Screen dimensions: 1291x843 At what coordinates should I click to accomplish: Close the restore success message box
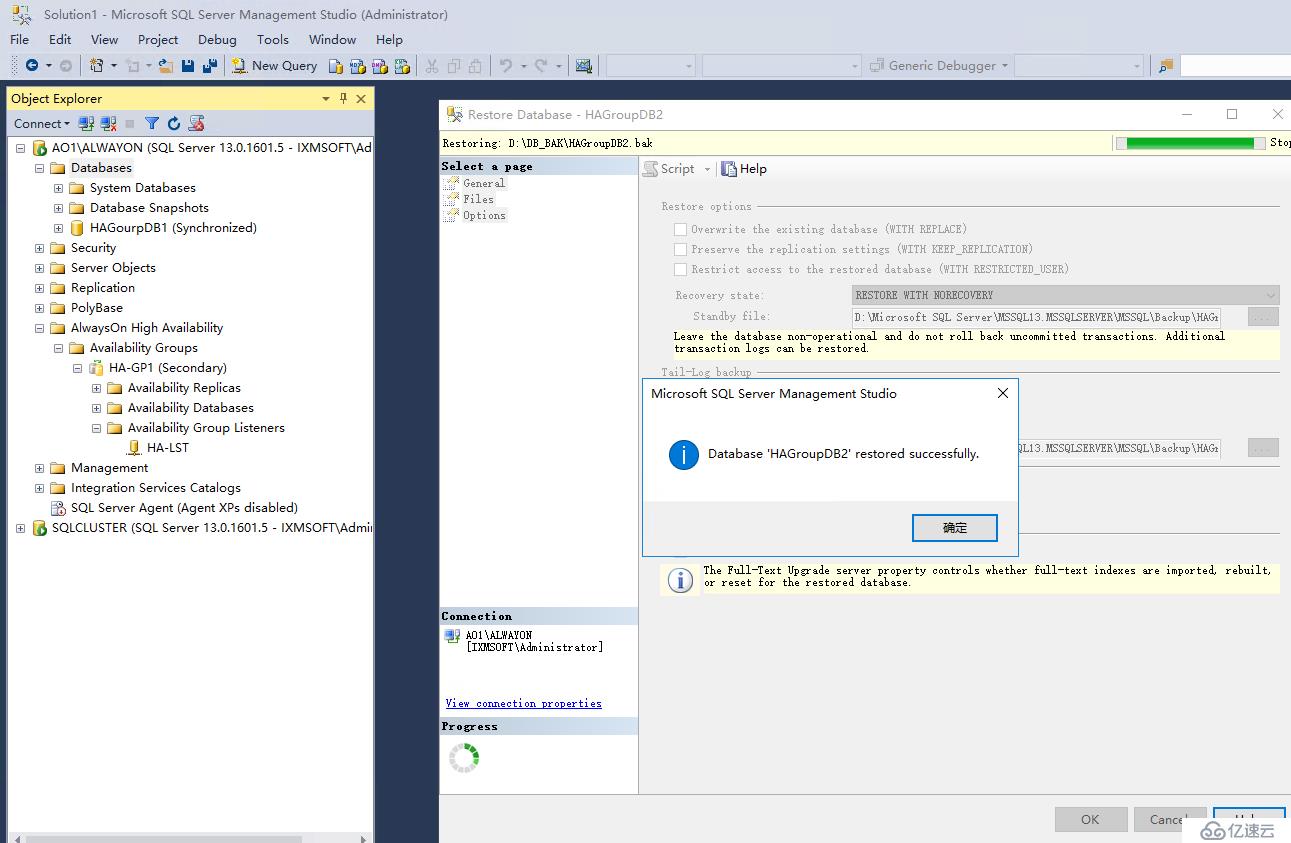[1003, 393]
